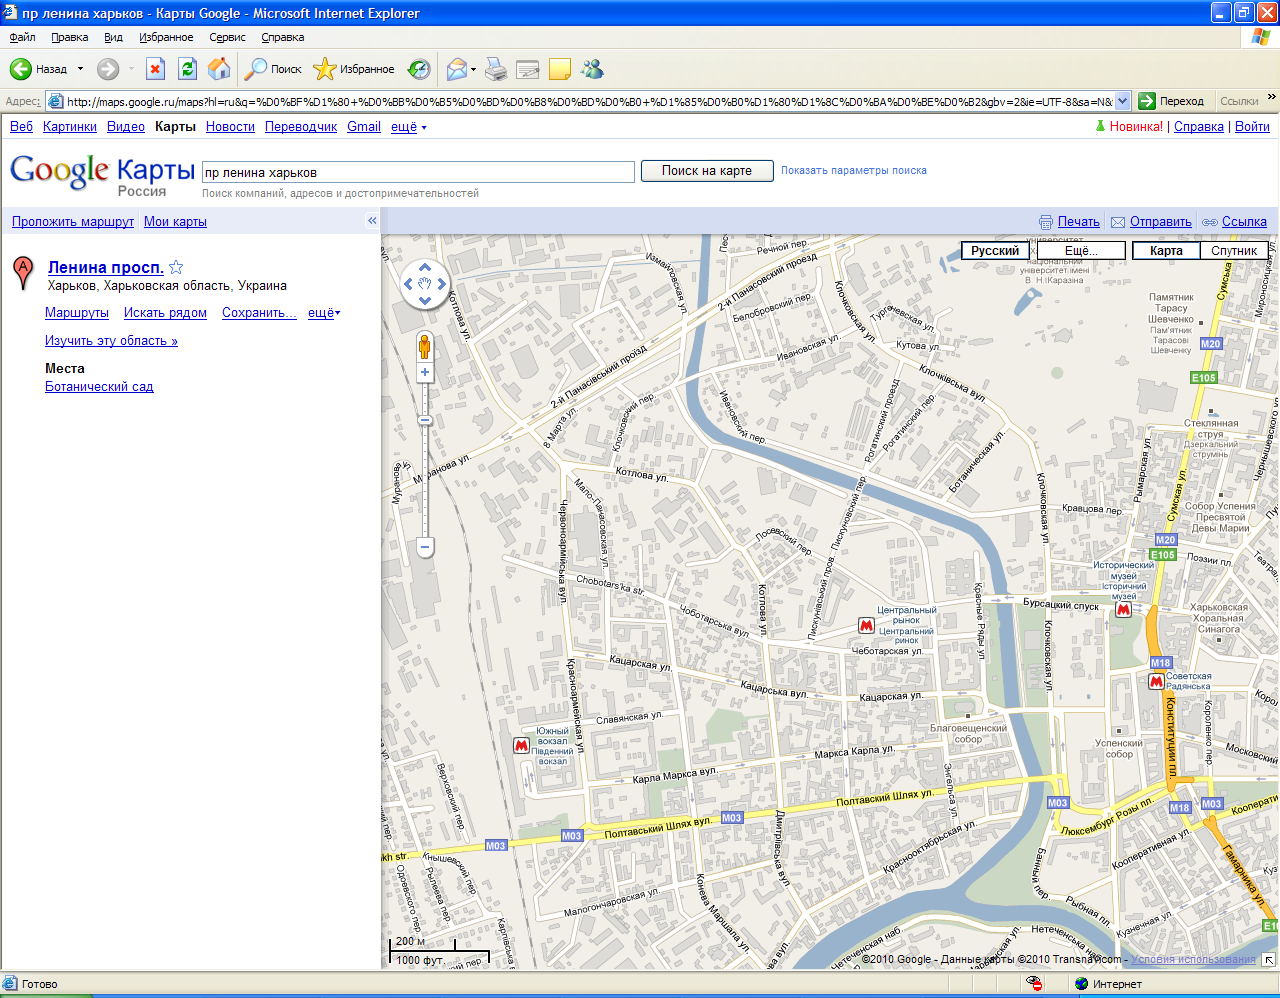Click the browser address bar URL
1280x998 pixels.
coord(588,101)
